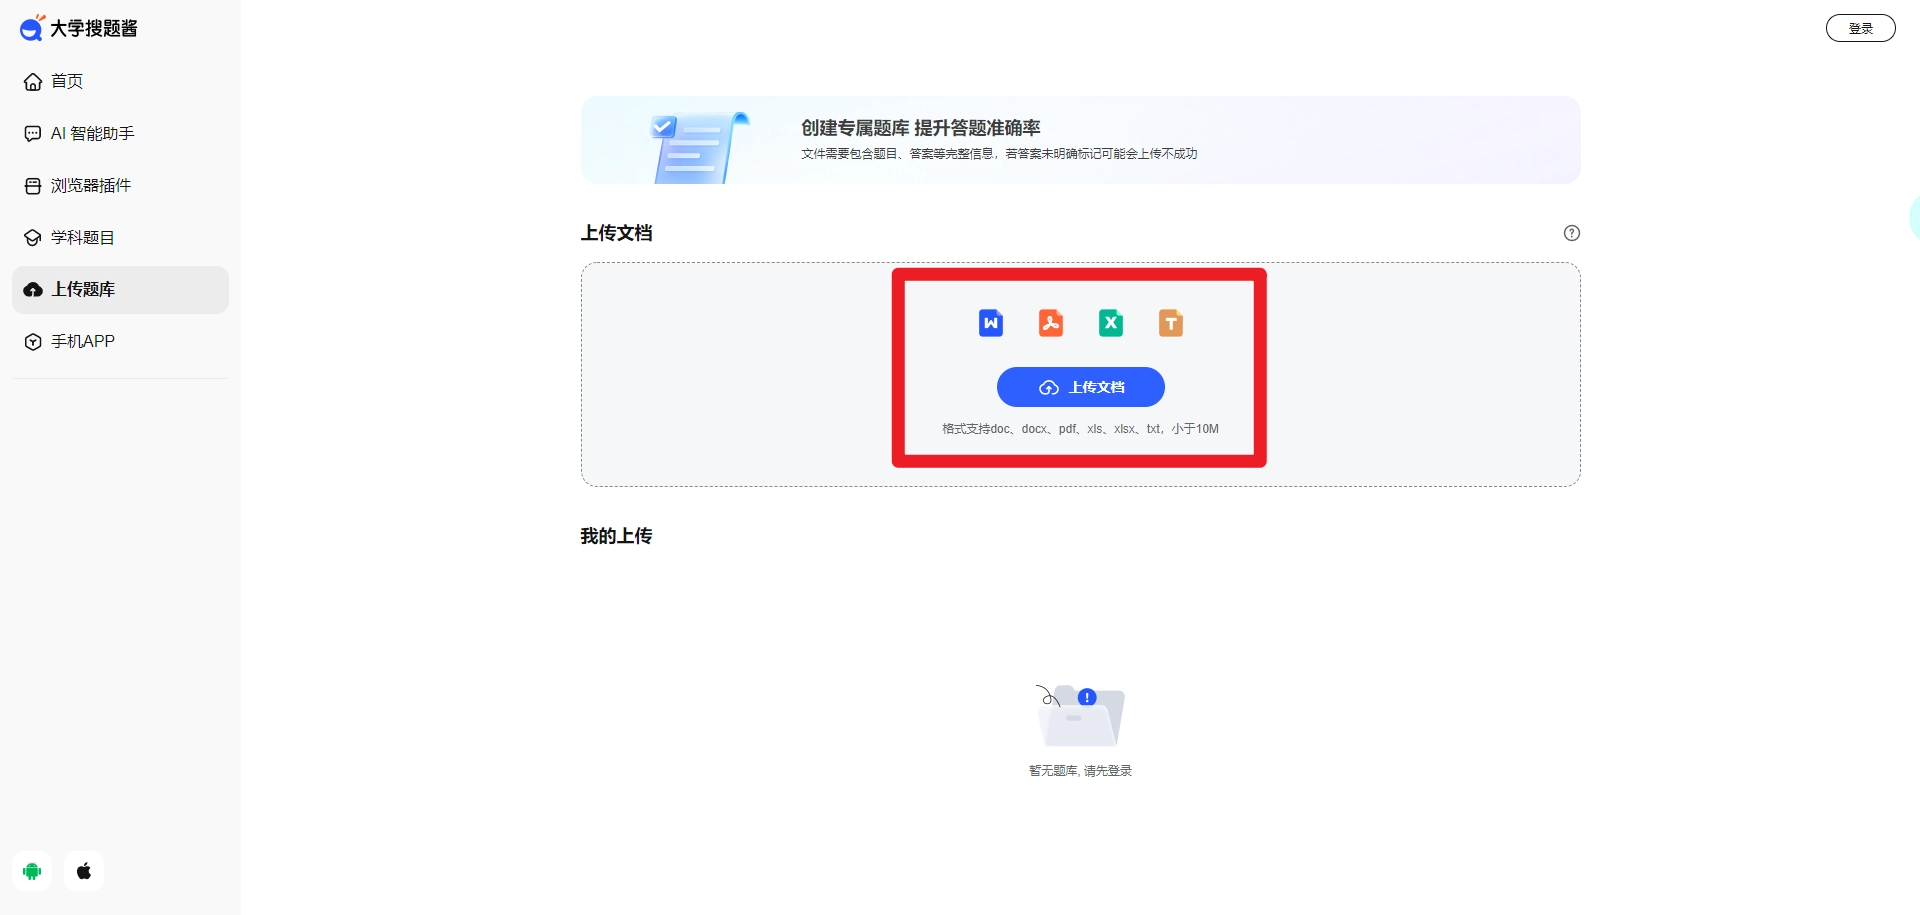1920x915 pixels.
Task: Open 手机APP page
Action: coord(82,341)
